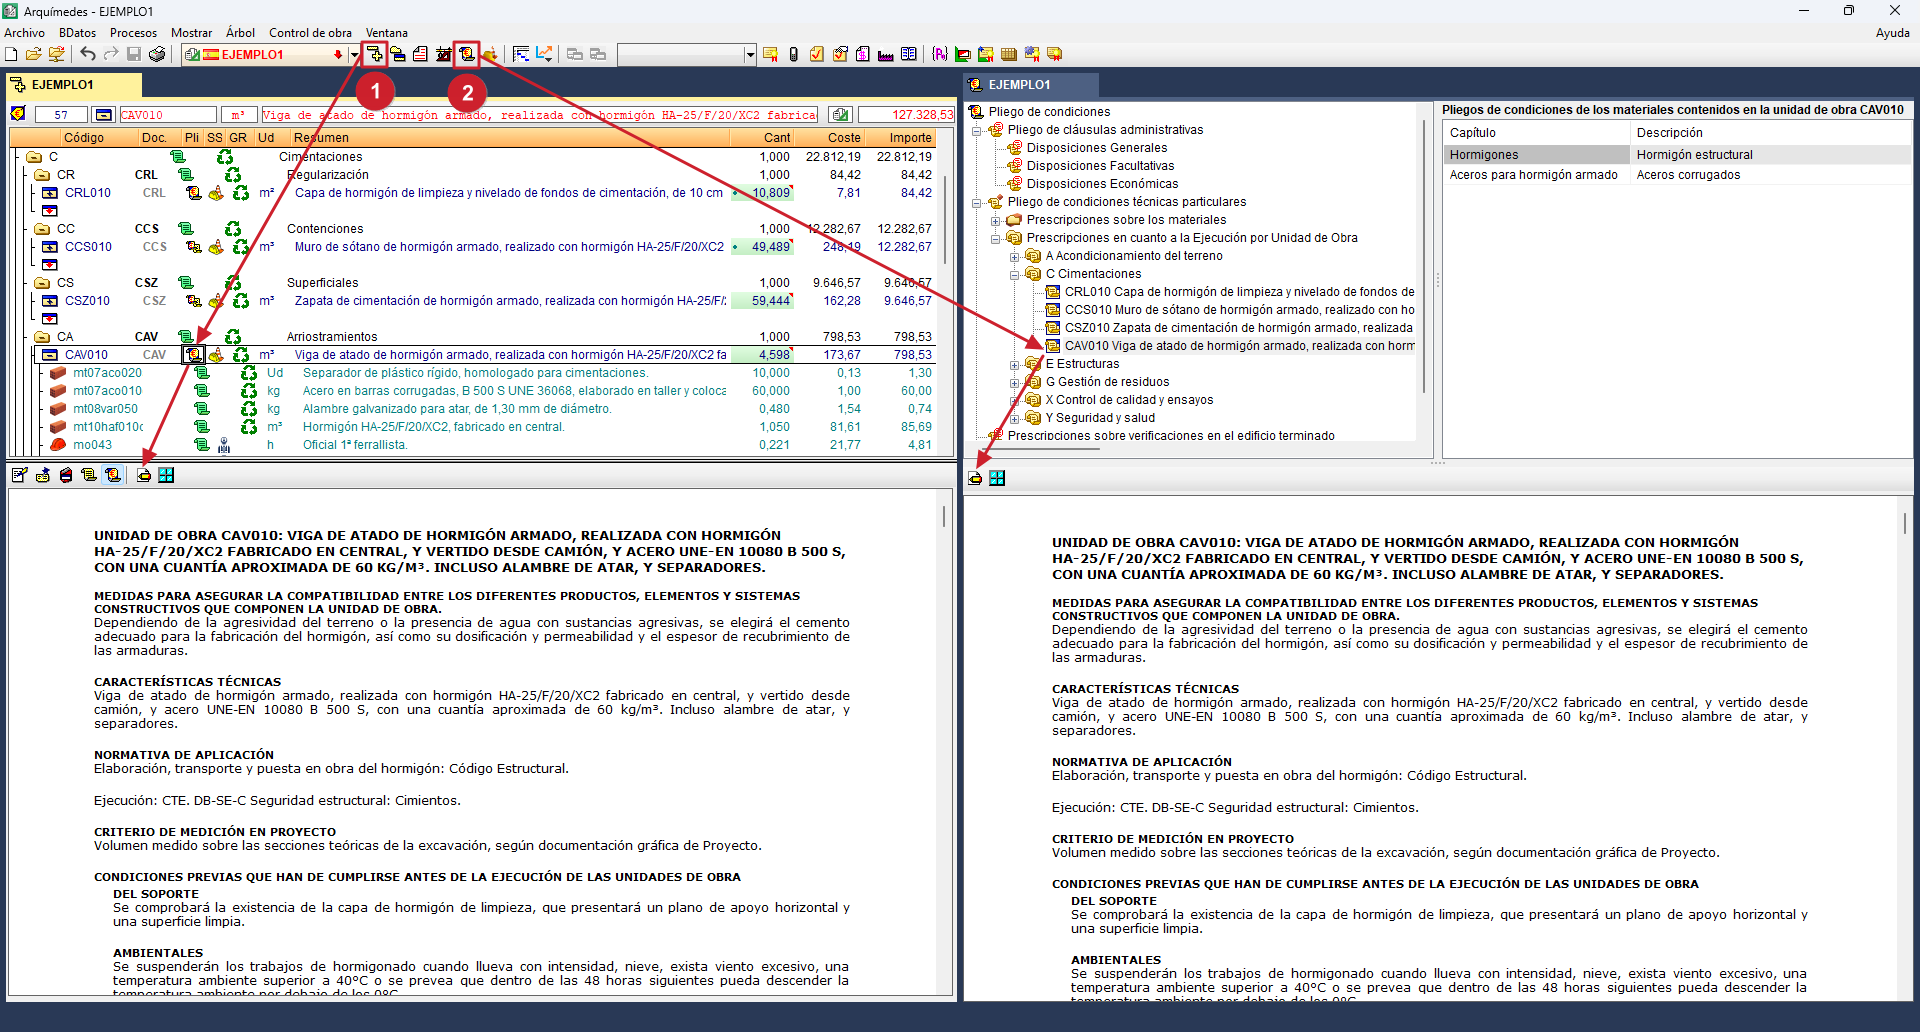Click the line chart toolbar icon
This screenshot has height=1032, width=1920.
(x=544, y=54)
